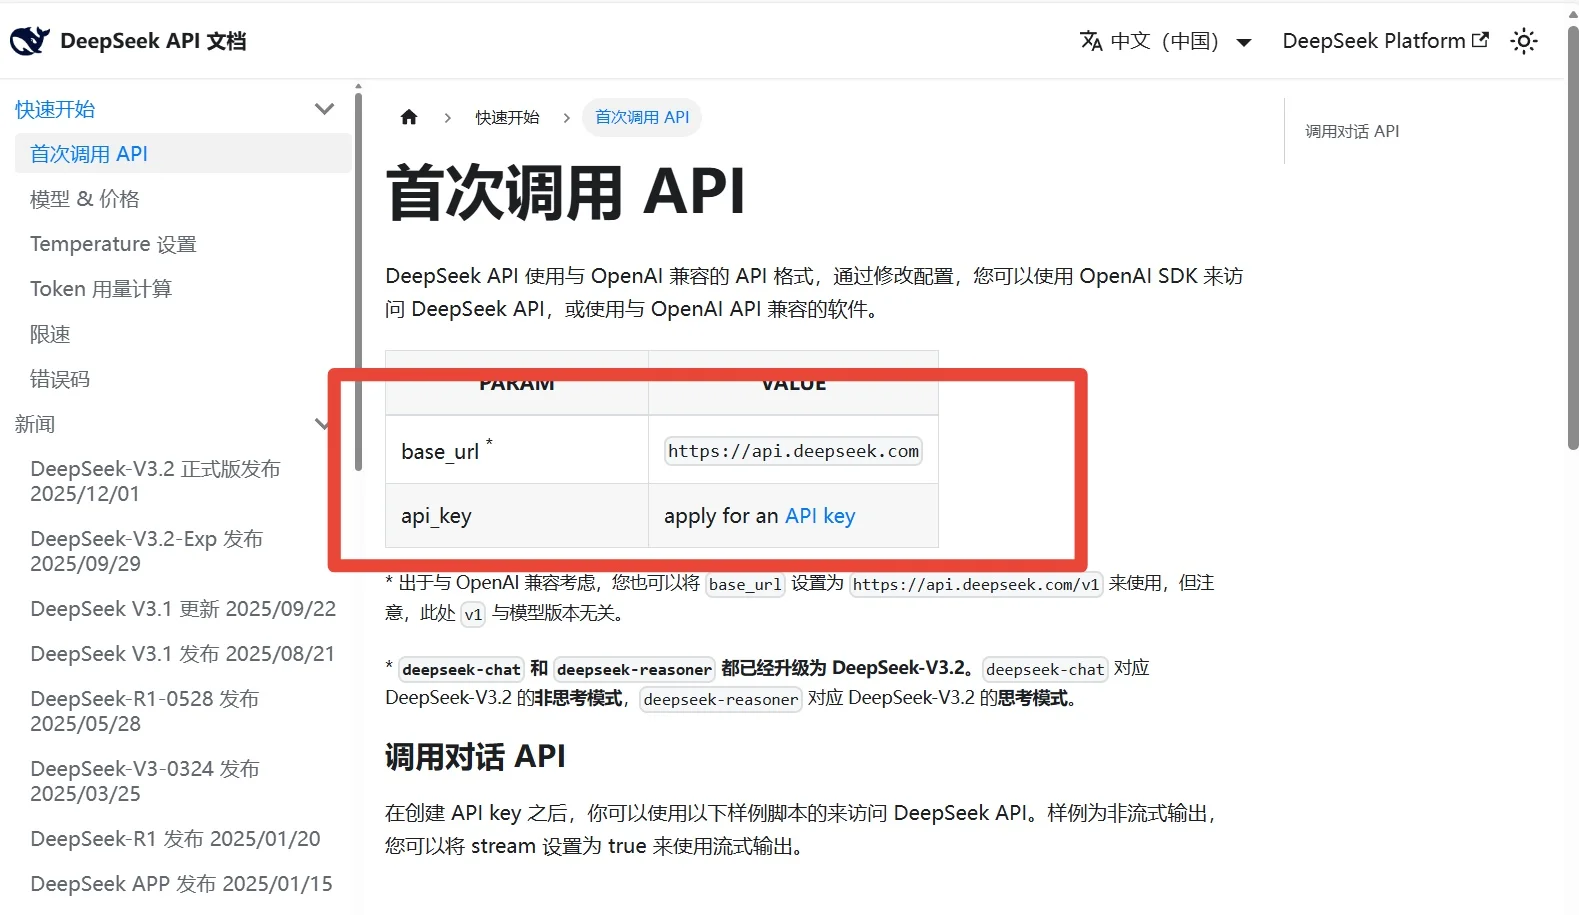The height and width of the screenshot is (915, 1579).
Task: Select 首次调用 API in the sidebar
Action: click(182, 154)
